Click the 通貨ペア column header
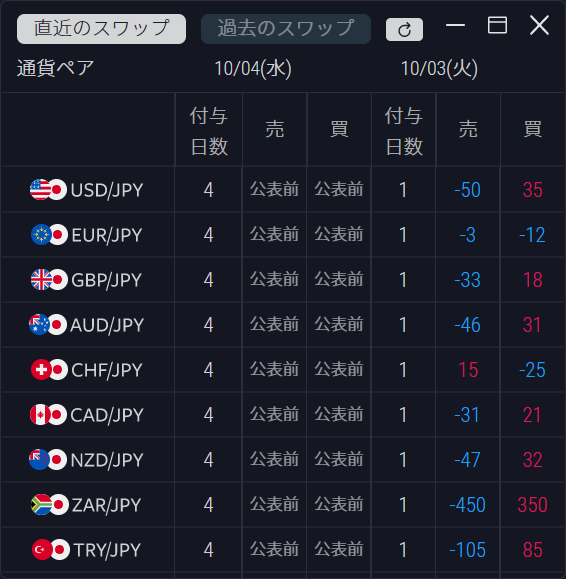This screenshot has width=566, height=579. 55,69
